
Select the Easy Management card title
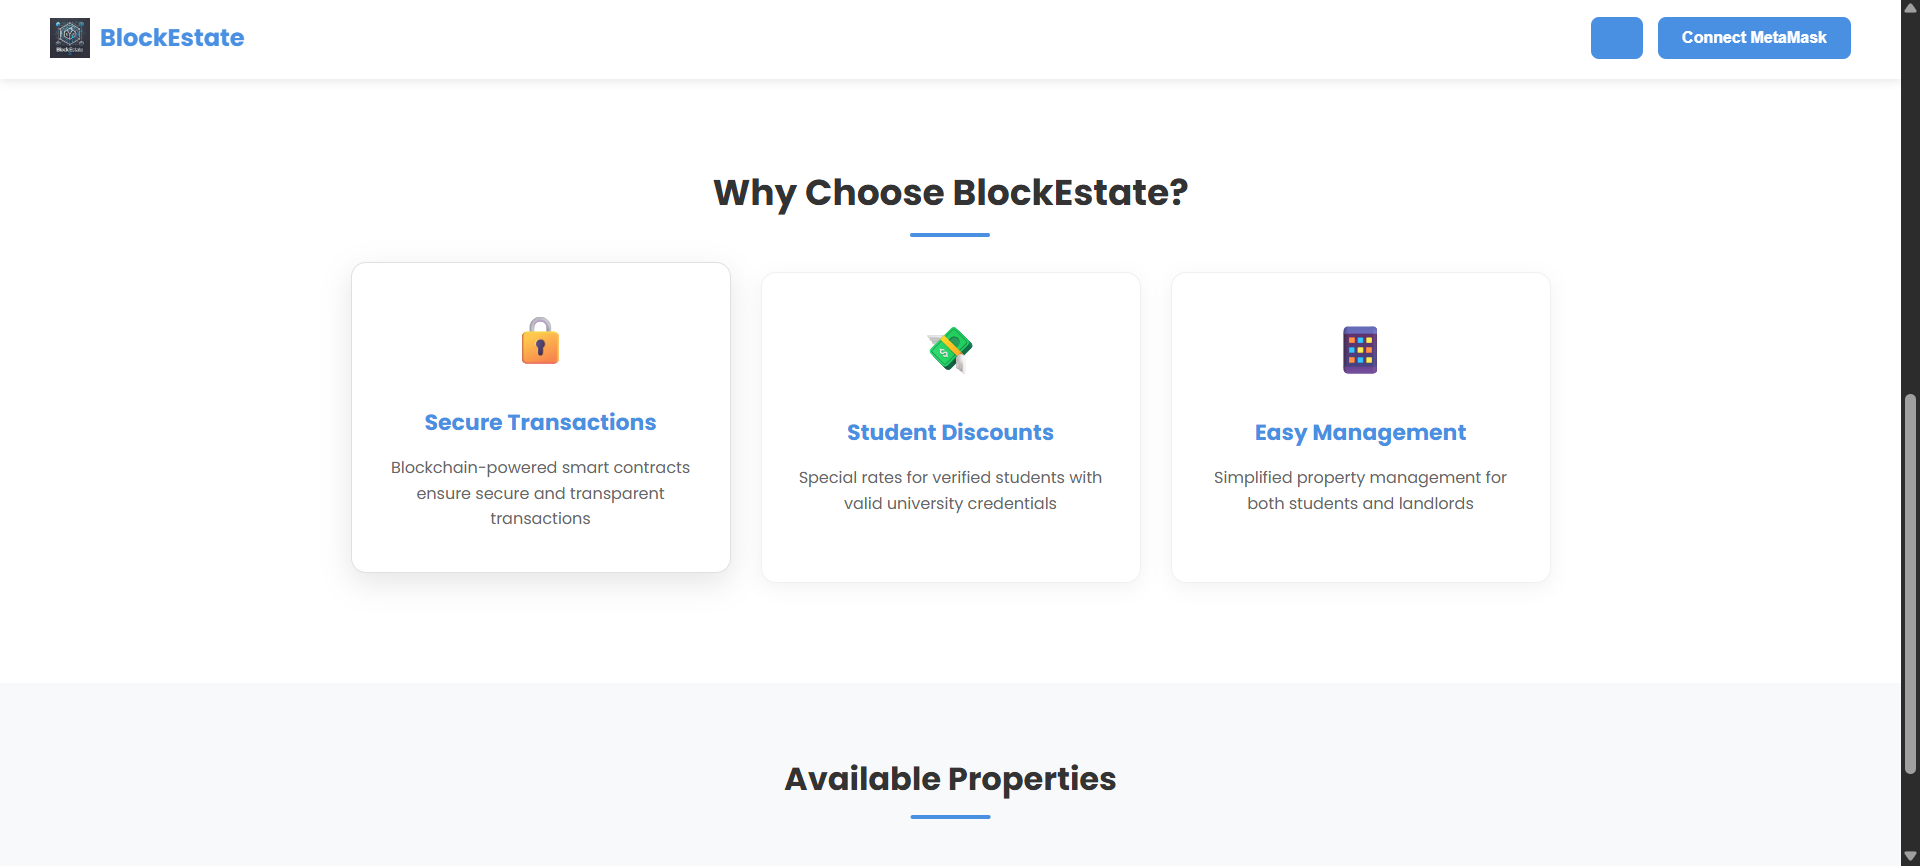[1360, 432]
